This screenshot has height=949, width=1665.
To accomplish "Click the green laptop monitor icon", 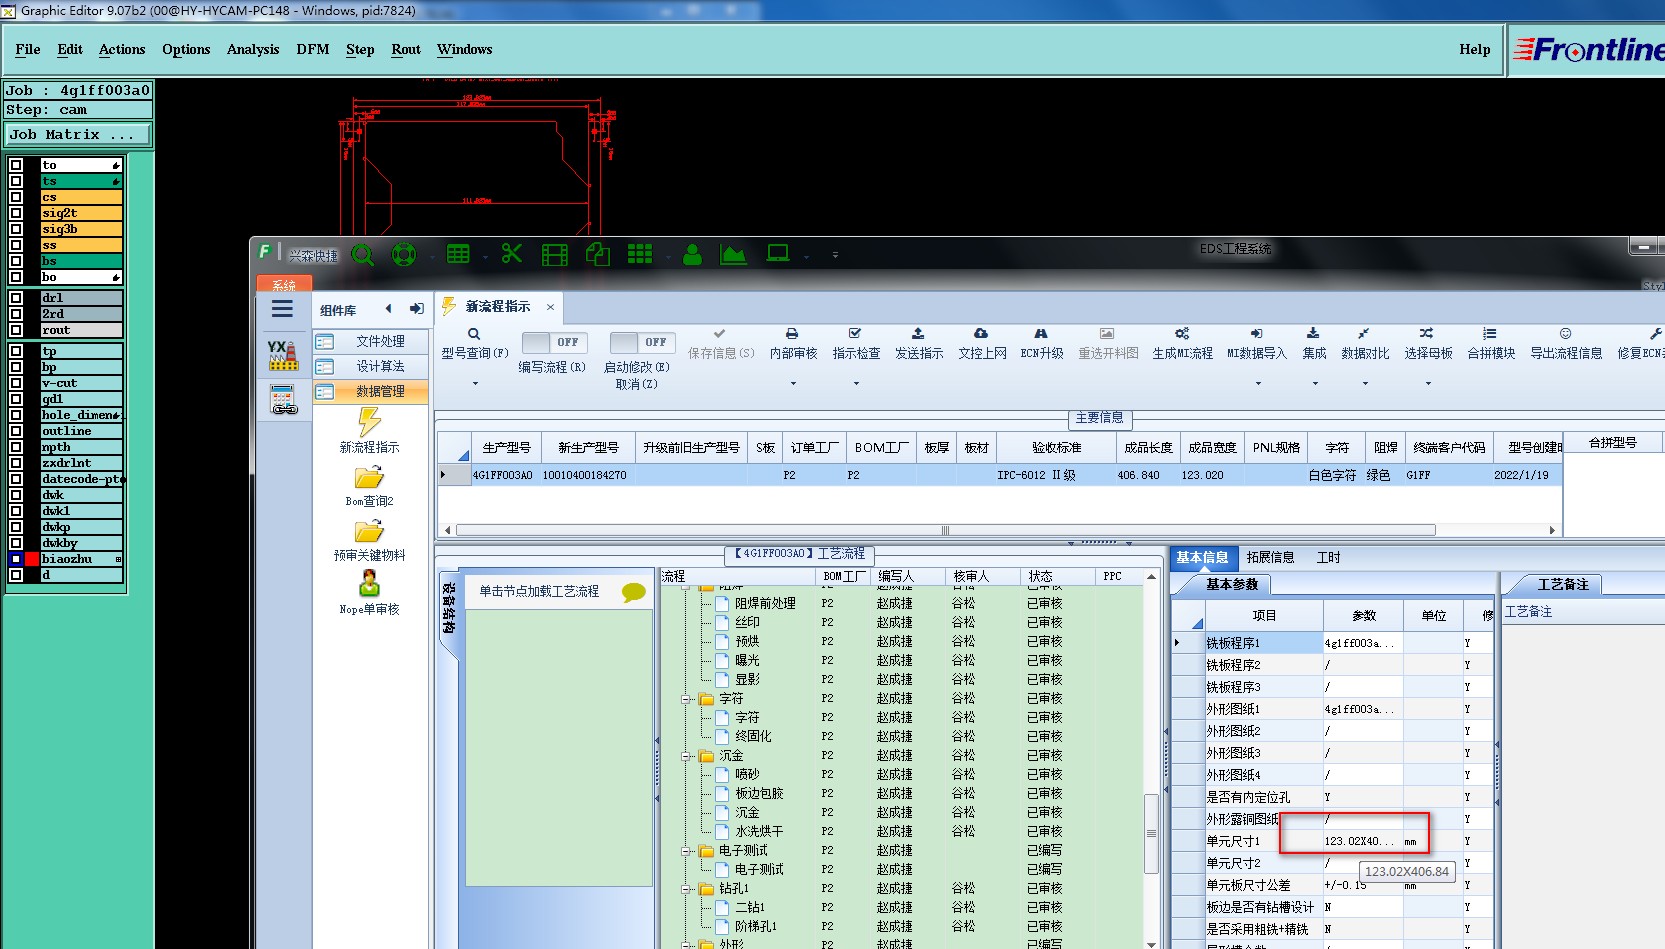I will pos(778,253).
